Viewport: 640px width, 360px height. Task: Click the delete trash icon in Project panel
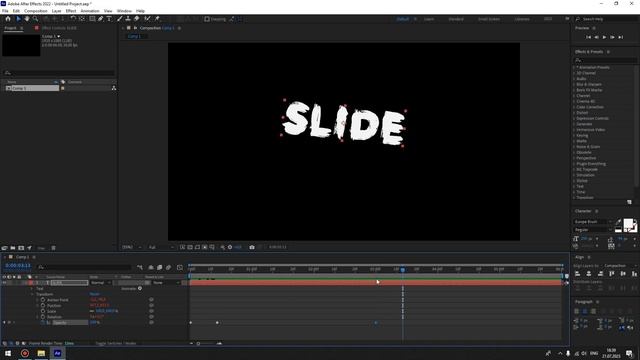click(x=53, y=248)
